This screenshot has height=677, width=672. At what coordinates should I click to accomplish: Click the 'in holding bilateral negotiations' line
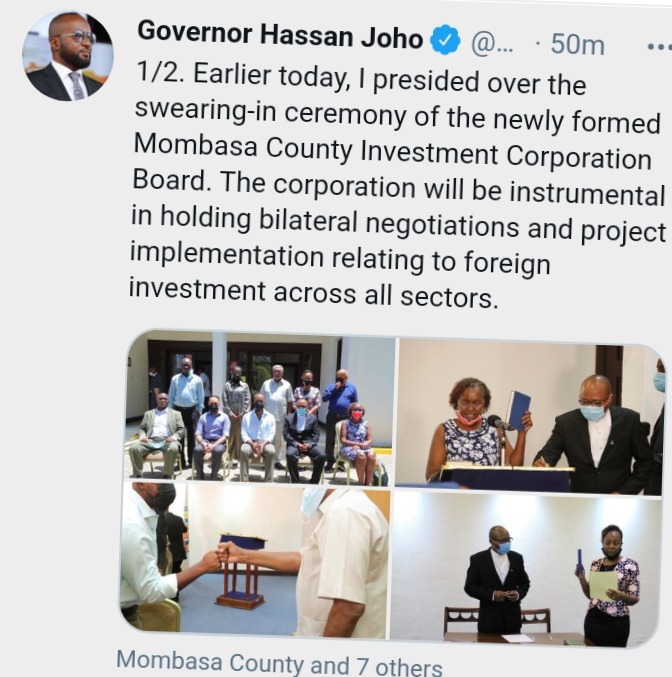[398, 223]
